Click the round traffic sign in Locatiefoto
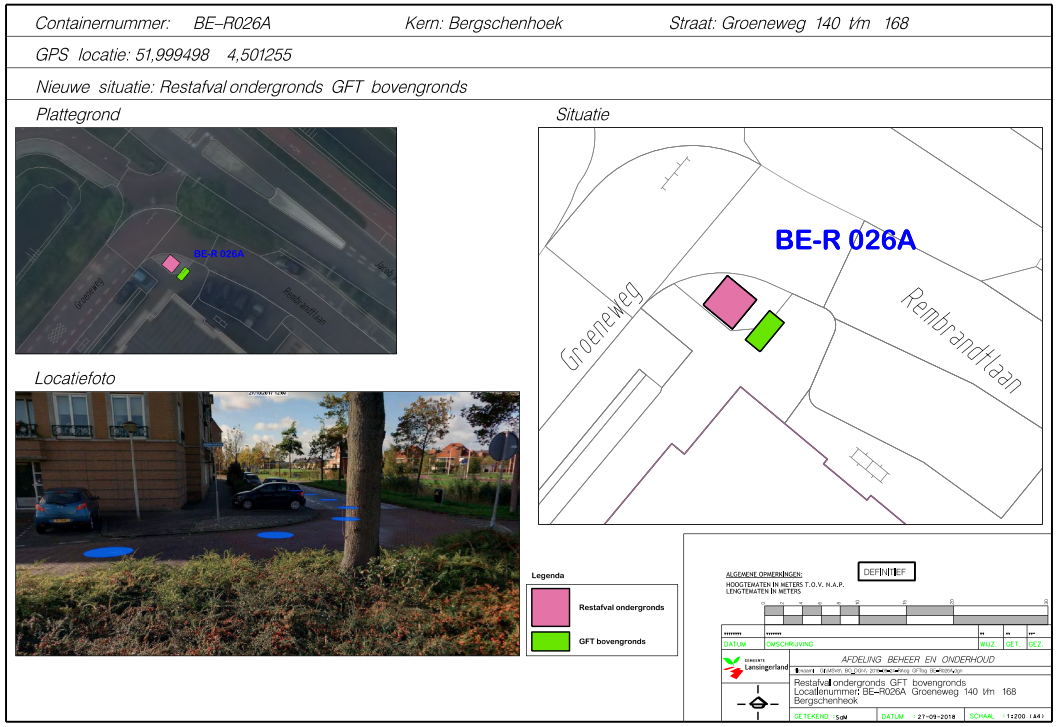Viewport: 1057px width, 727px height. pyautogui.click(x=510, y=448)
